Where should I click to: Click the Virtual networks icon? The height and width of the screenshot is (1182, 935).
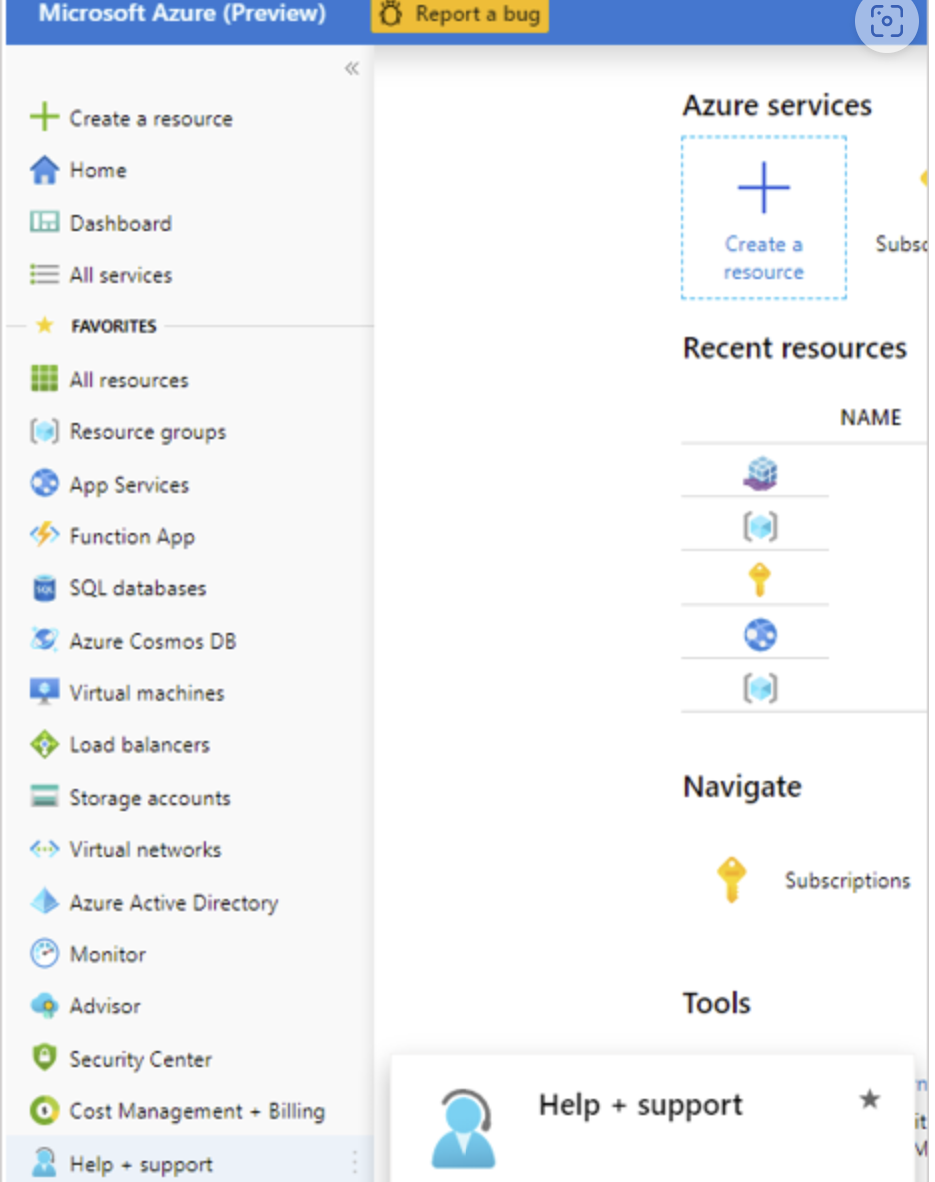[44, 850]
